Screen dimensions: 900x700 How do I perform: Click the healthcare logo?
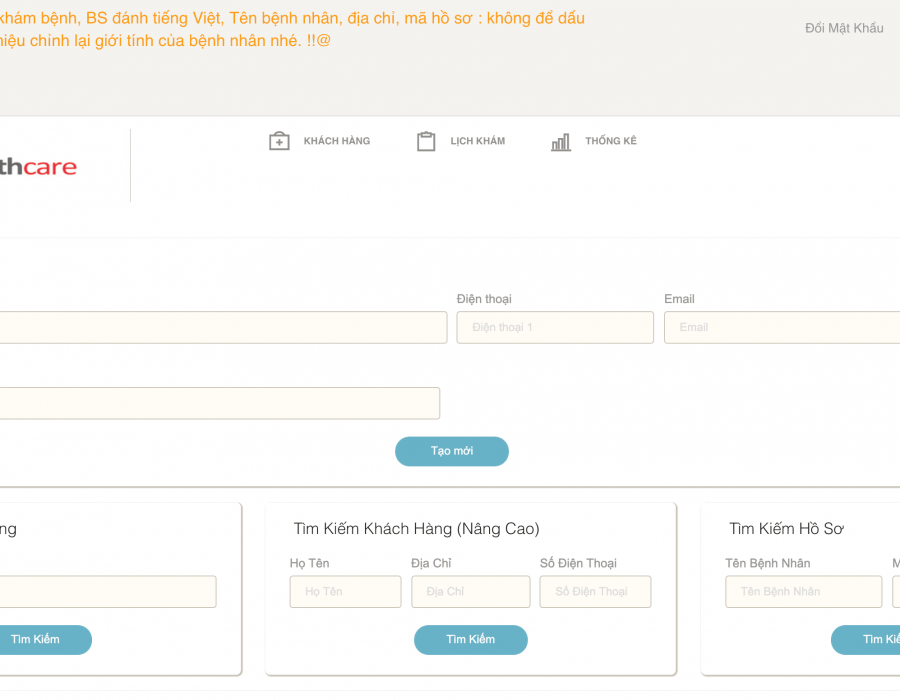click(38, 167)
